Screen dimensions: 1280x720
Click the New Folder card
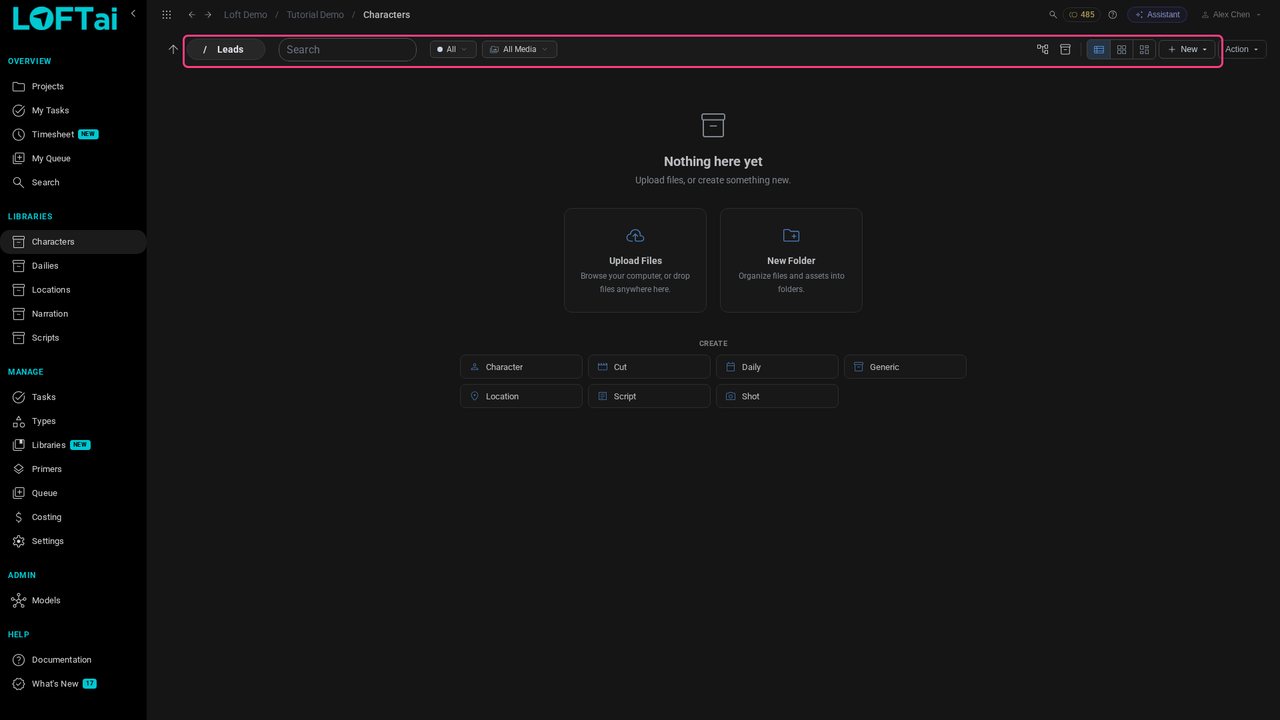(x=791, y=260)
